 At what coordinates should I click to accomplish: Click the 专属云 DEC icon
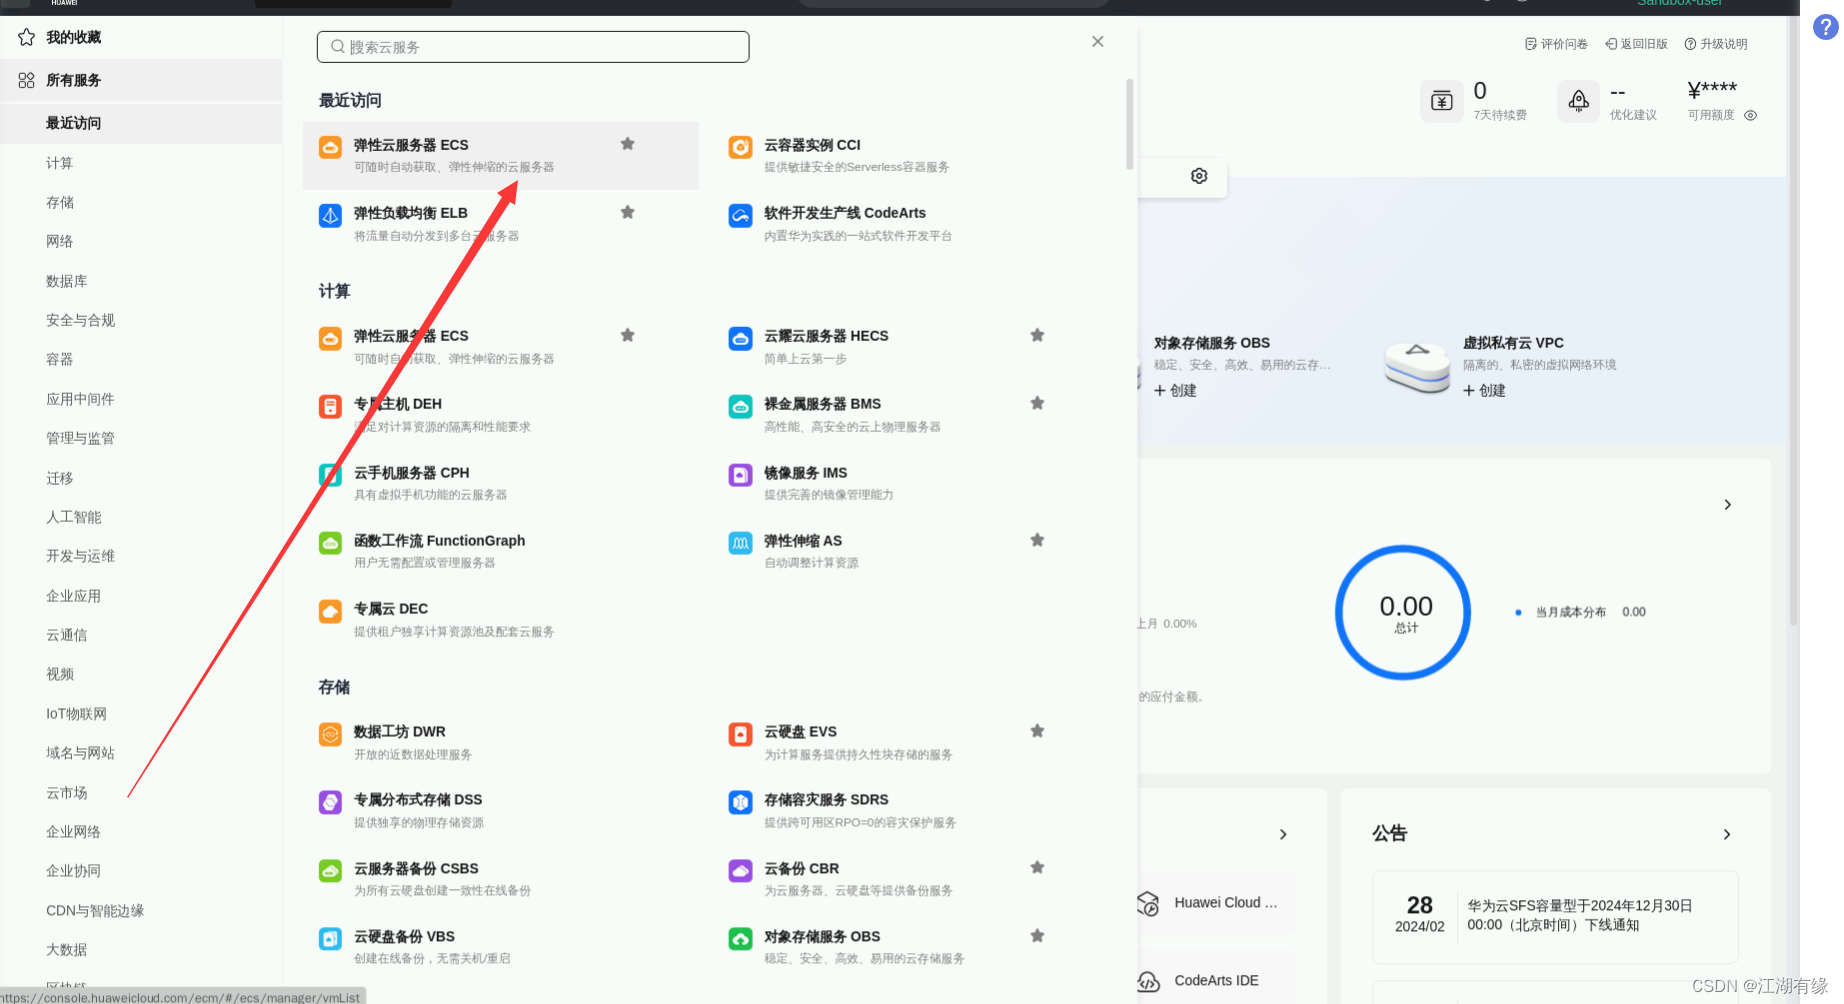pyautogui.click(x=330, y=611)
